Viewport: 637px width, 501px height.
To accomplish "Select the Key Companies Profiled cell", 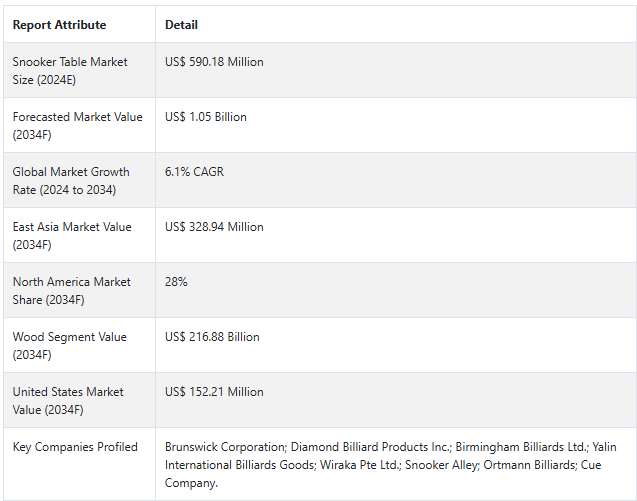I will point(75,447).
